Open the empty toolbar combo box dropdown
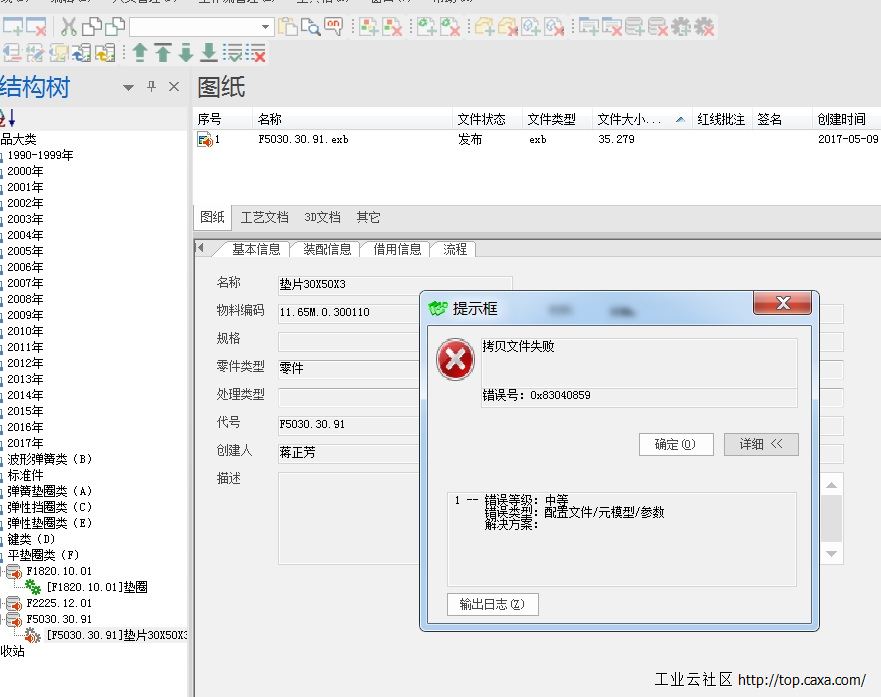Image resolution: width=881 pixels, height=697 pixels. [265, 26]
